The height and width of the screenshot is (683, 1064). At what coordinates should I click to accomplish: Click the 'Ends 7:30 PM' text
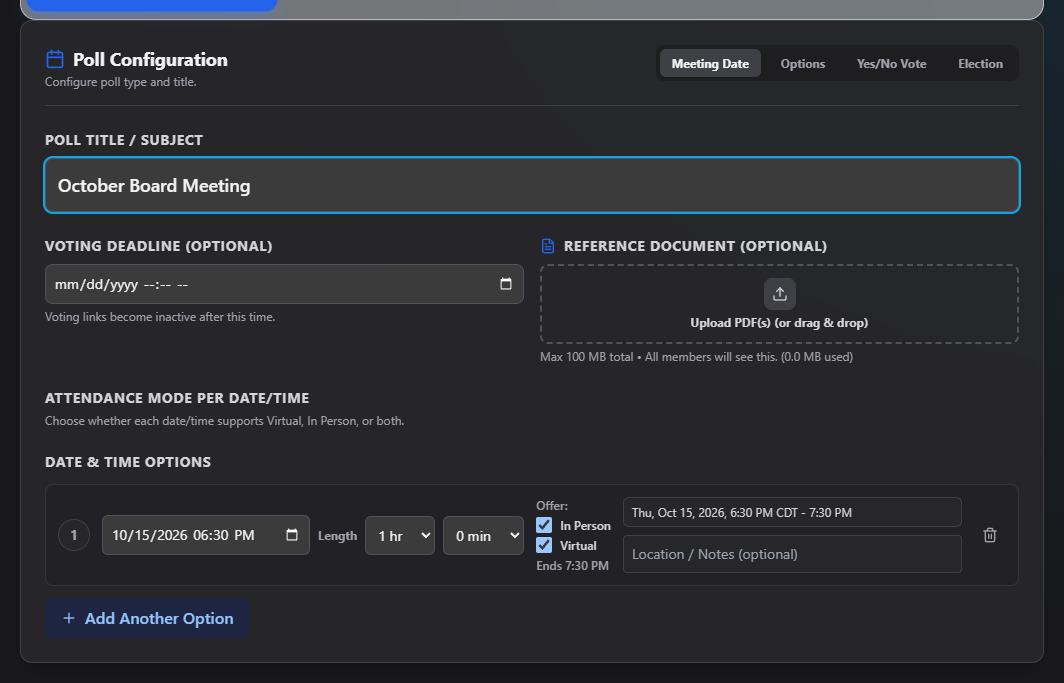click(572, 565)
